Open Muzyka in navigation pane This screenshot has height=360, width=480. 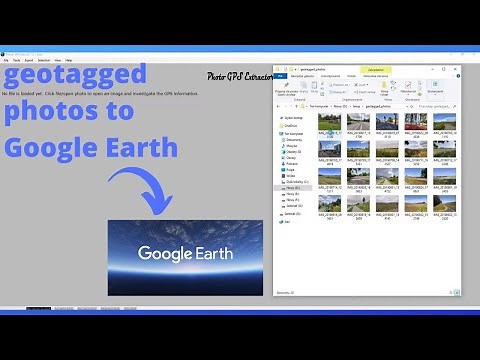pyautogui.click(x=289, y=146)
